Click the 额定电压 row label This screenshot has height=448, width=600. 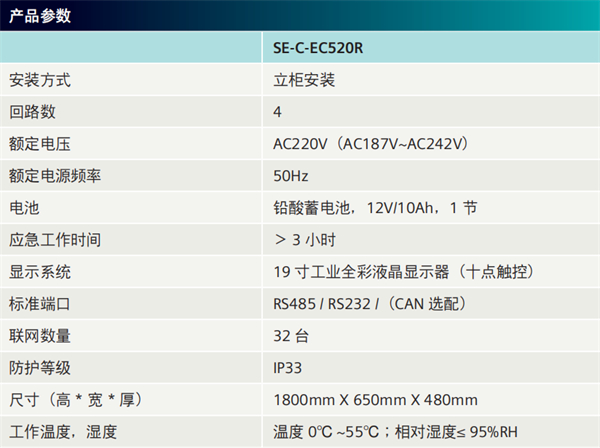pyautogui.click(x=40, y=144)
